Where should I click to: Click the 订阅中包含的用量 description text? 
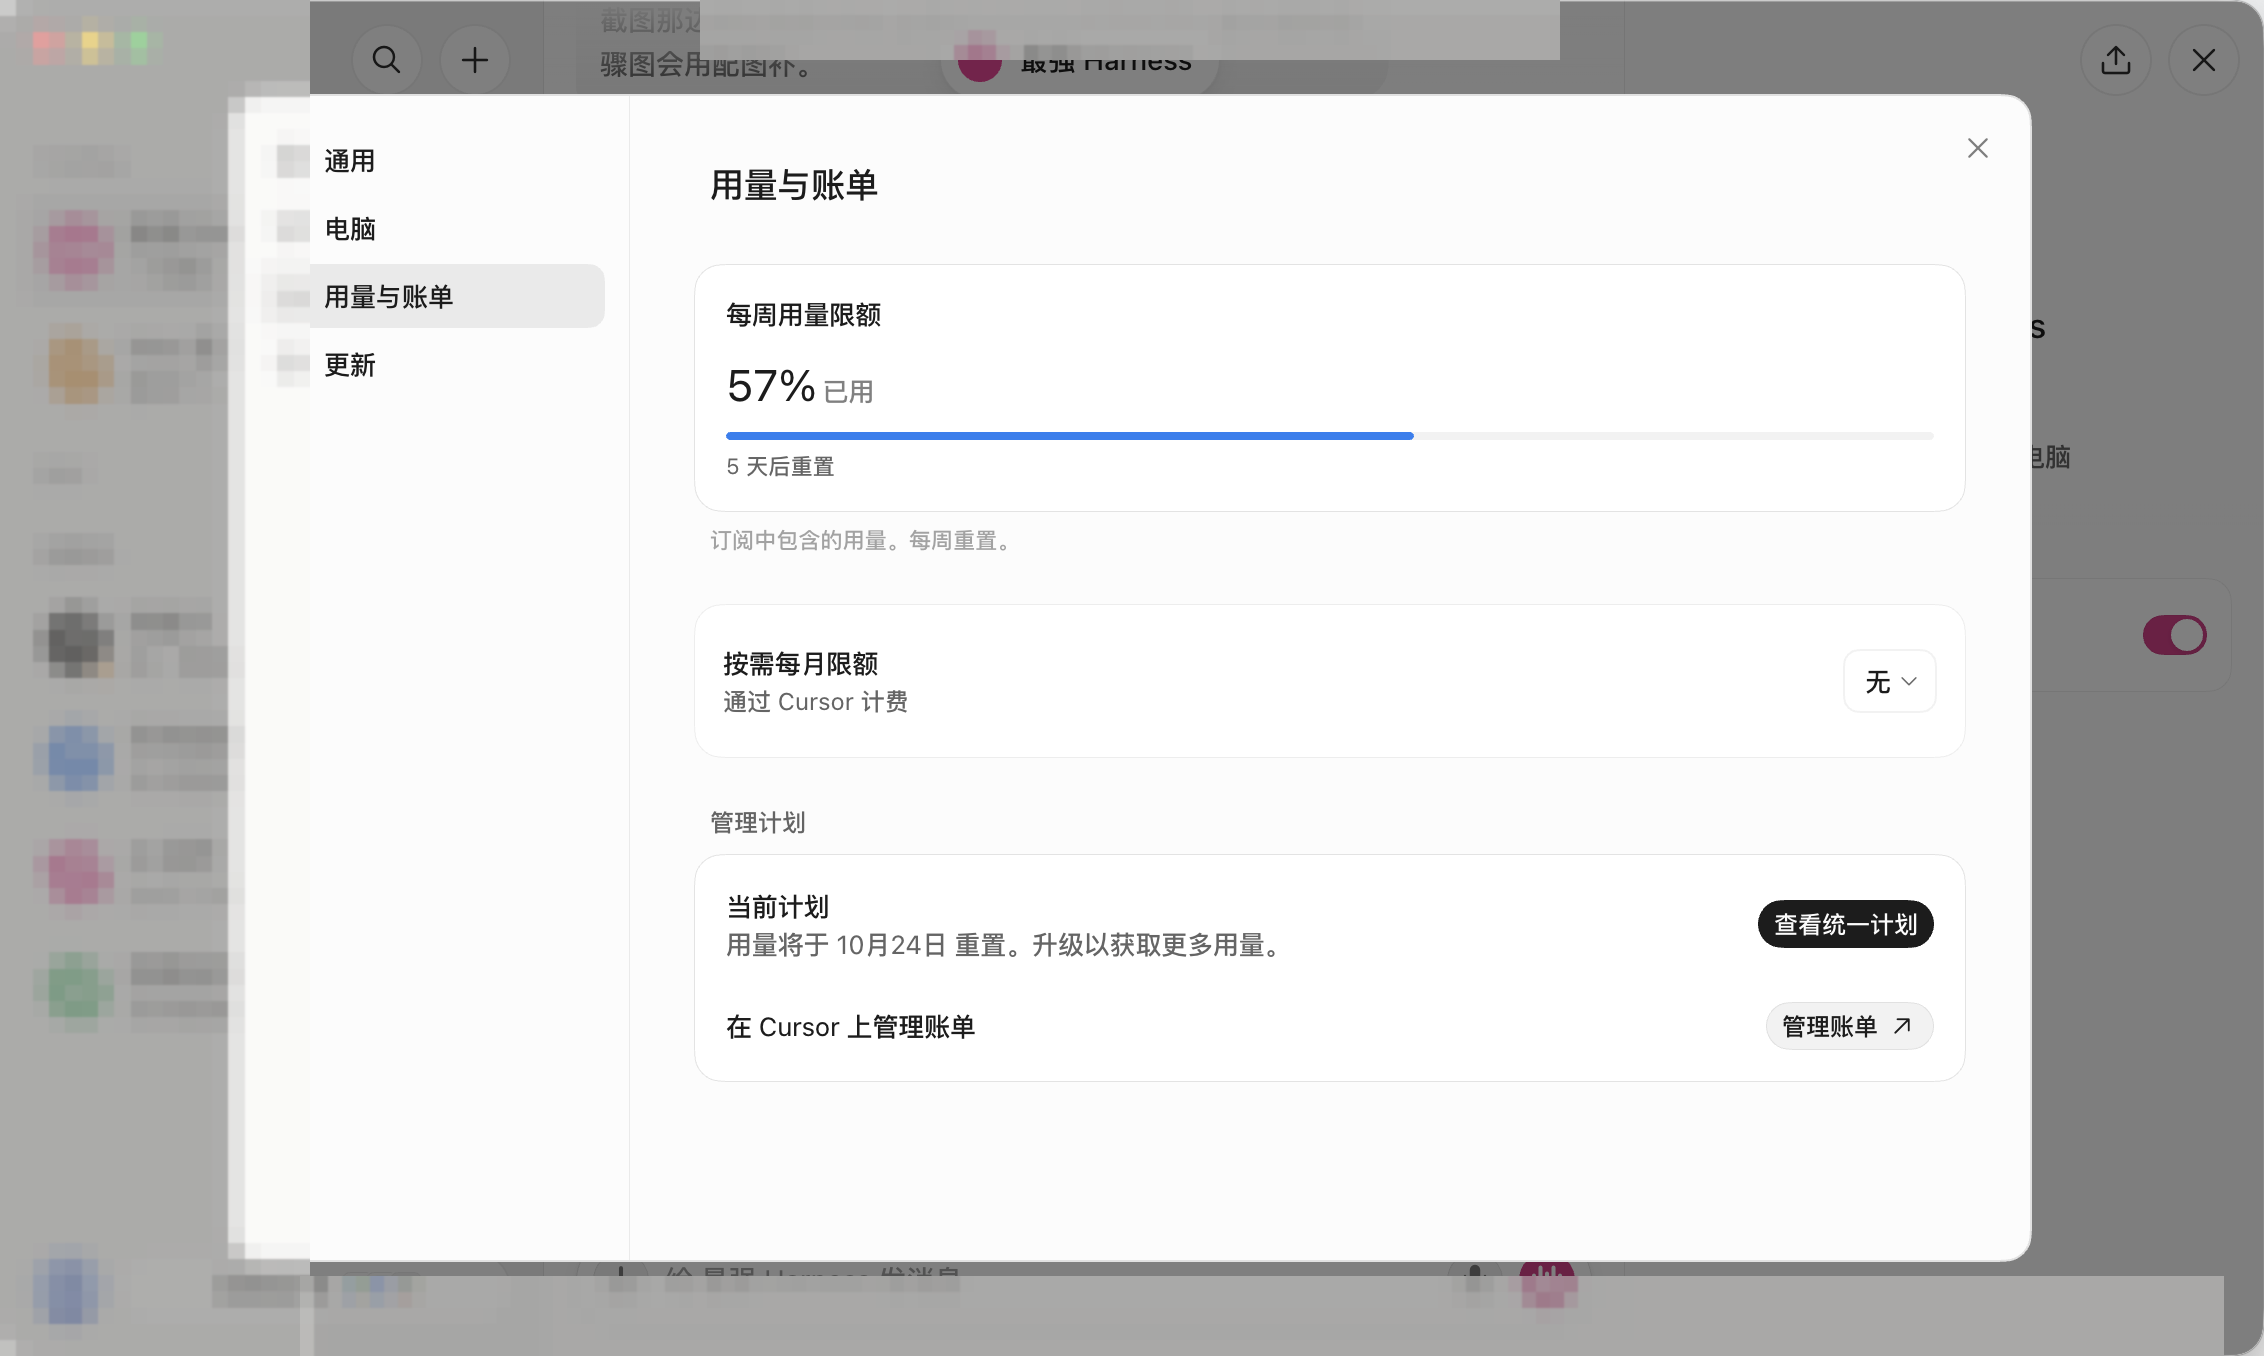click(864, 541)
